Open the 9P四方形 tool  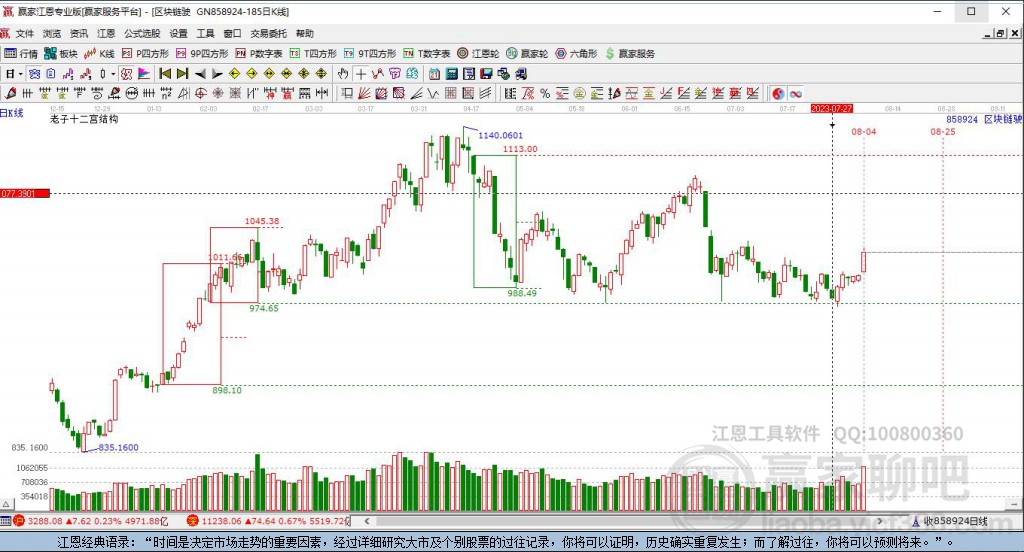(202, 54)
